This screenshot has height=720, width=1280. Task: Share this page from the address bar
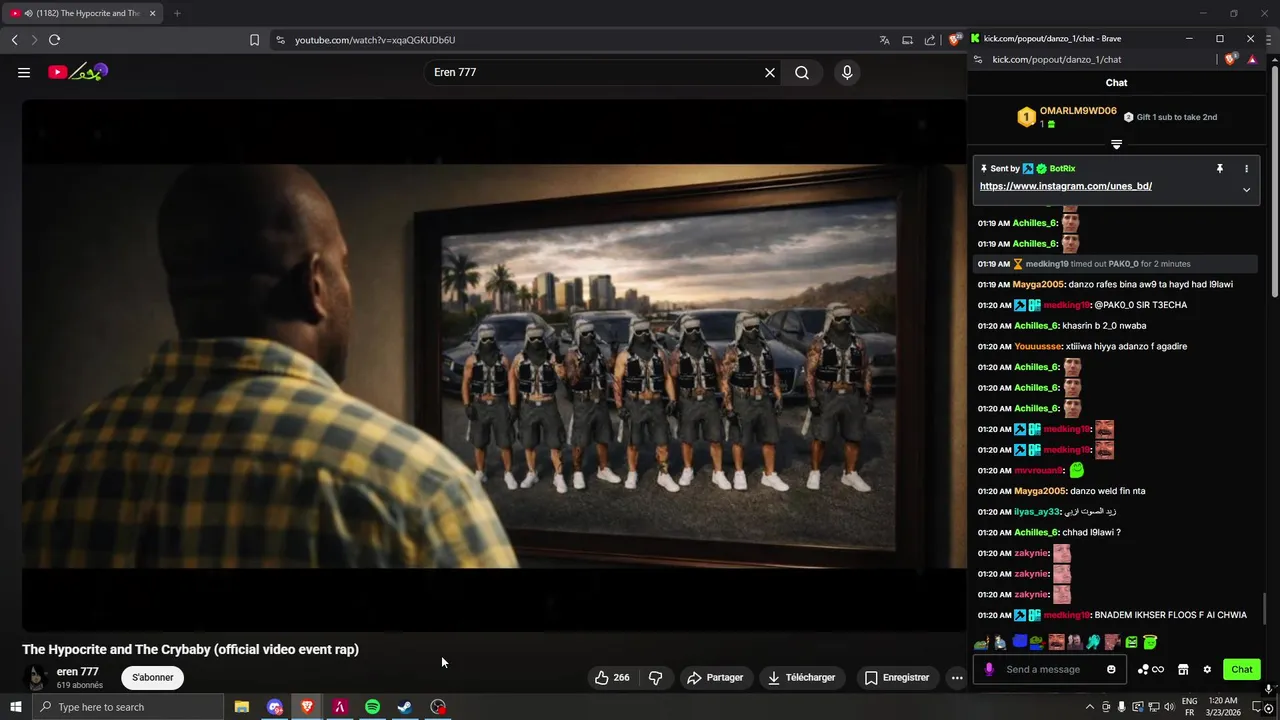930,40
